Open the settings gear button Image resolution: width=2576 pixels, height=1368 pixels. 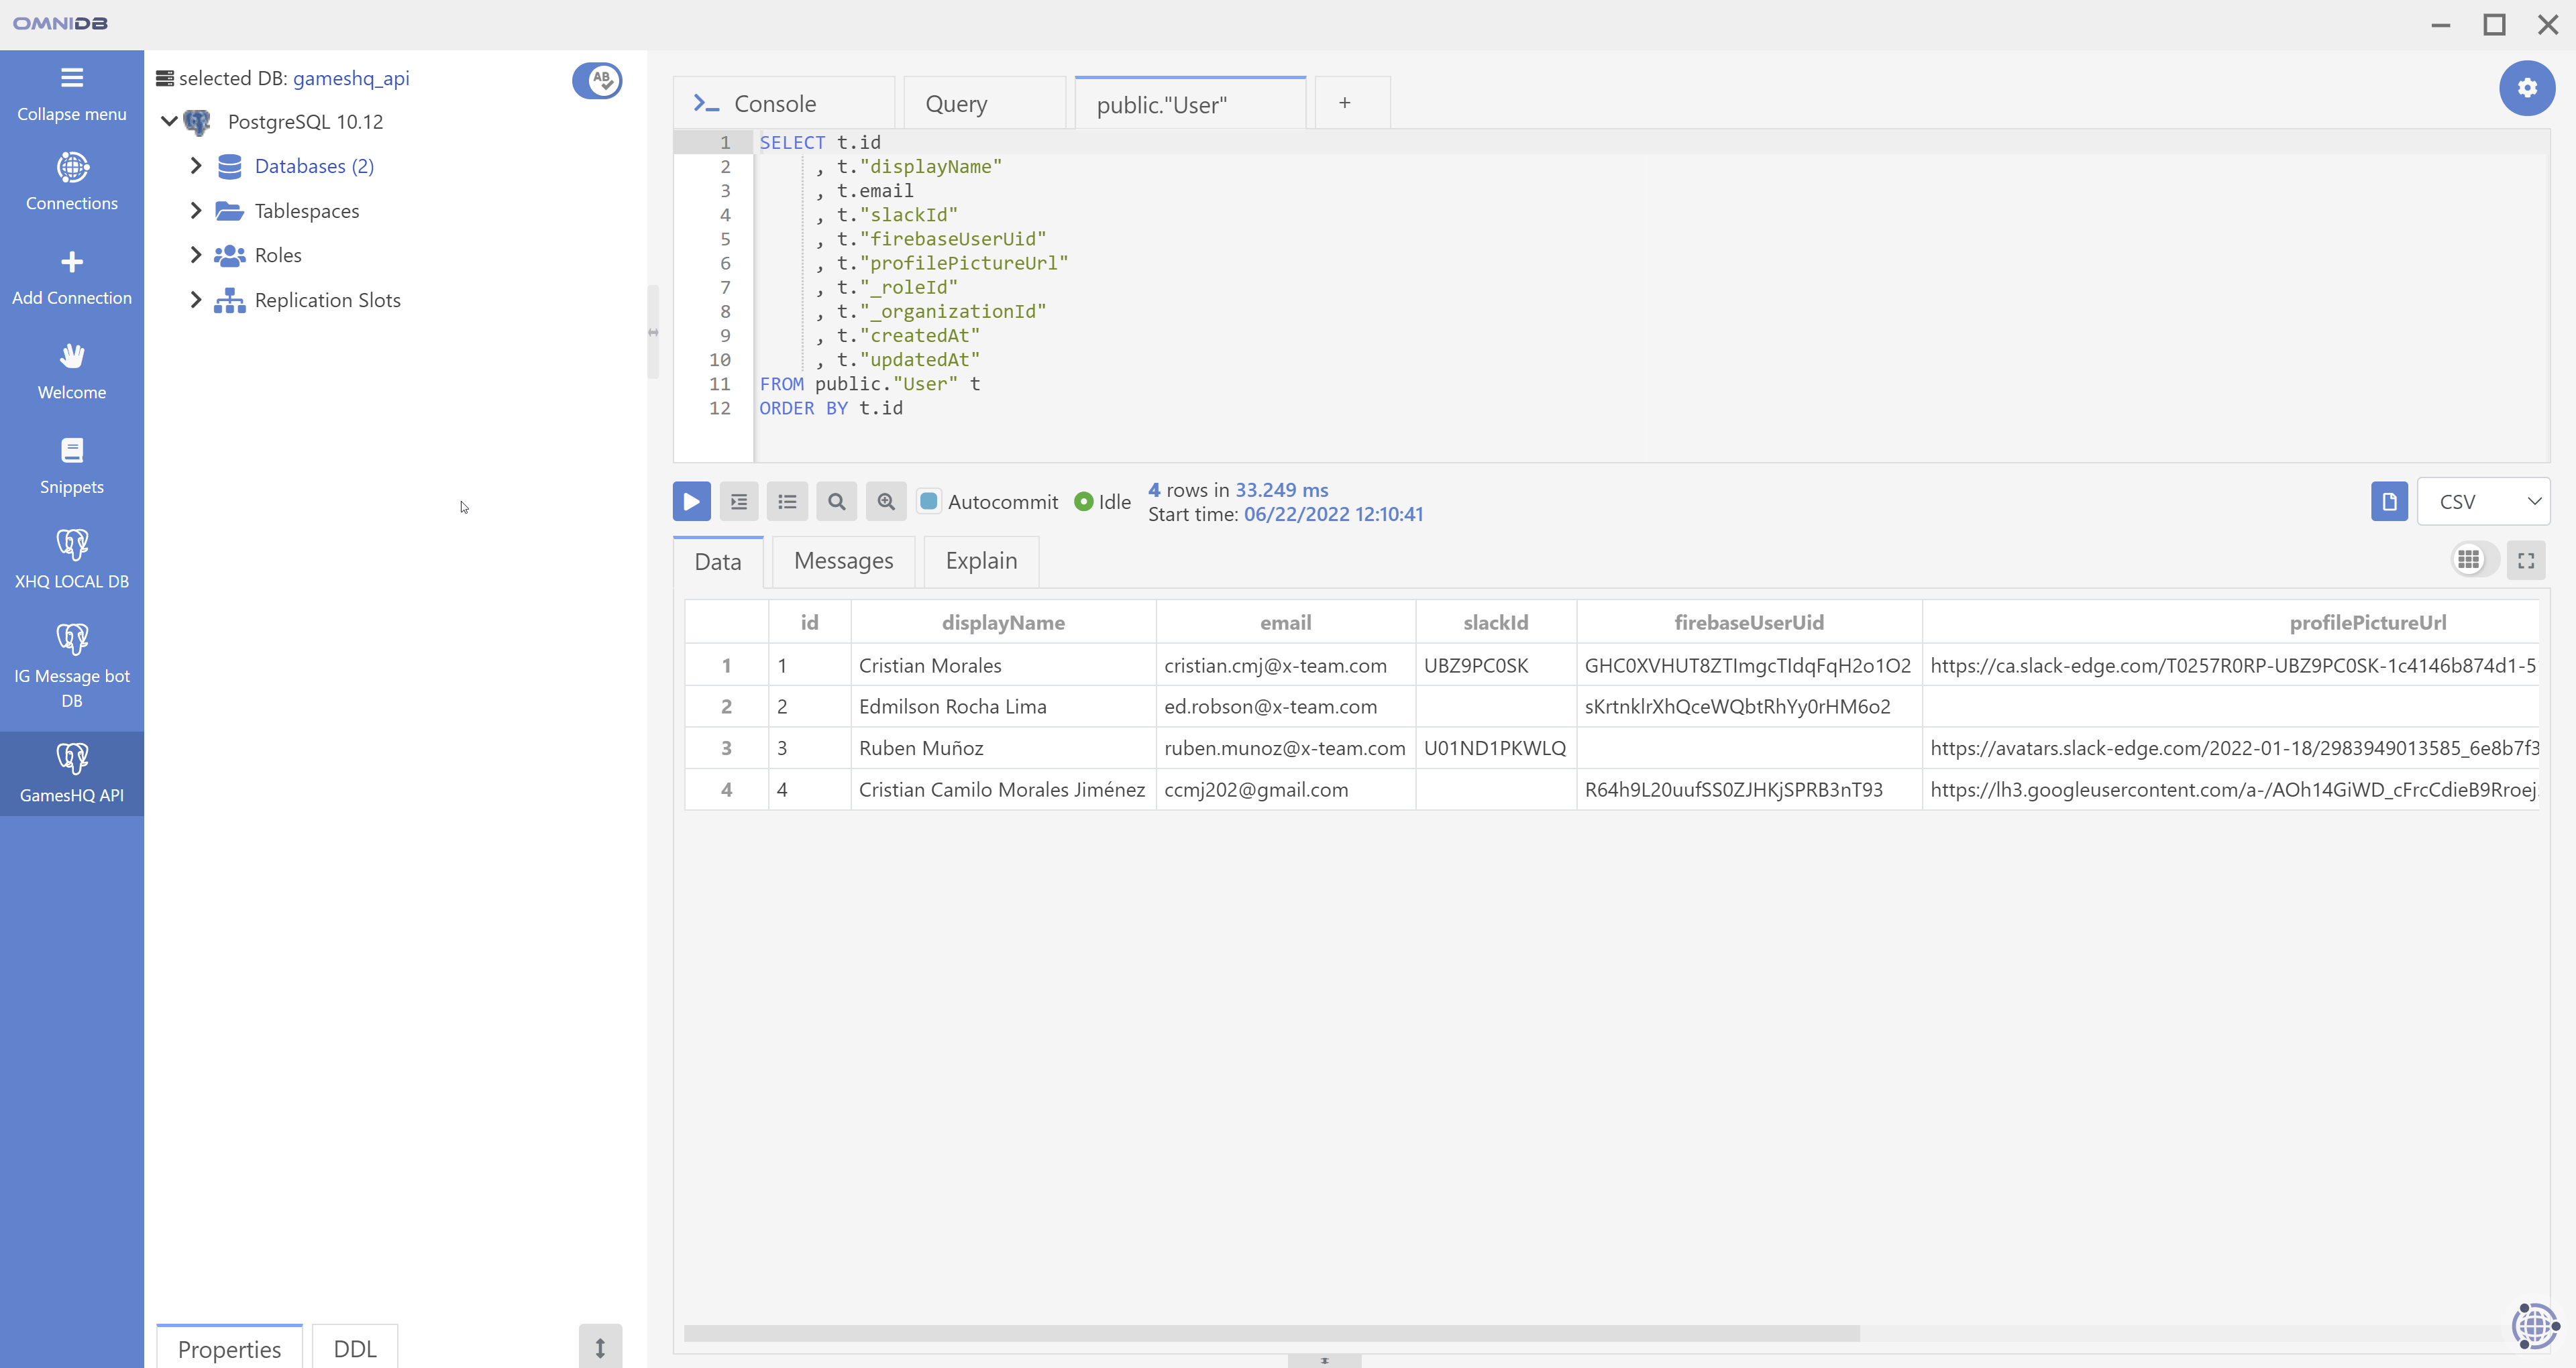(x=2527, y=88)
